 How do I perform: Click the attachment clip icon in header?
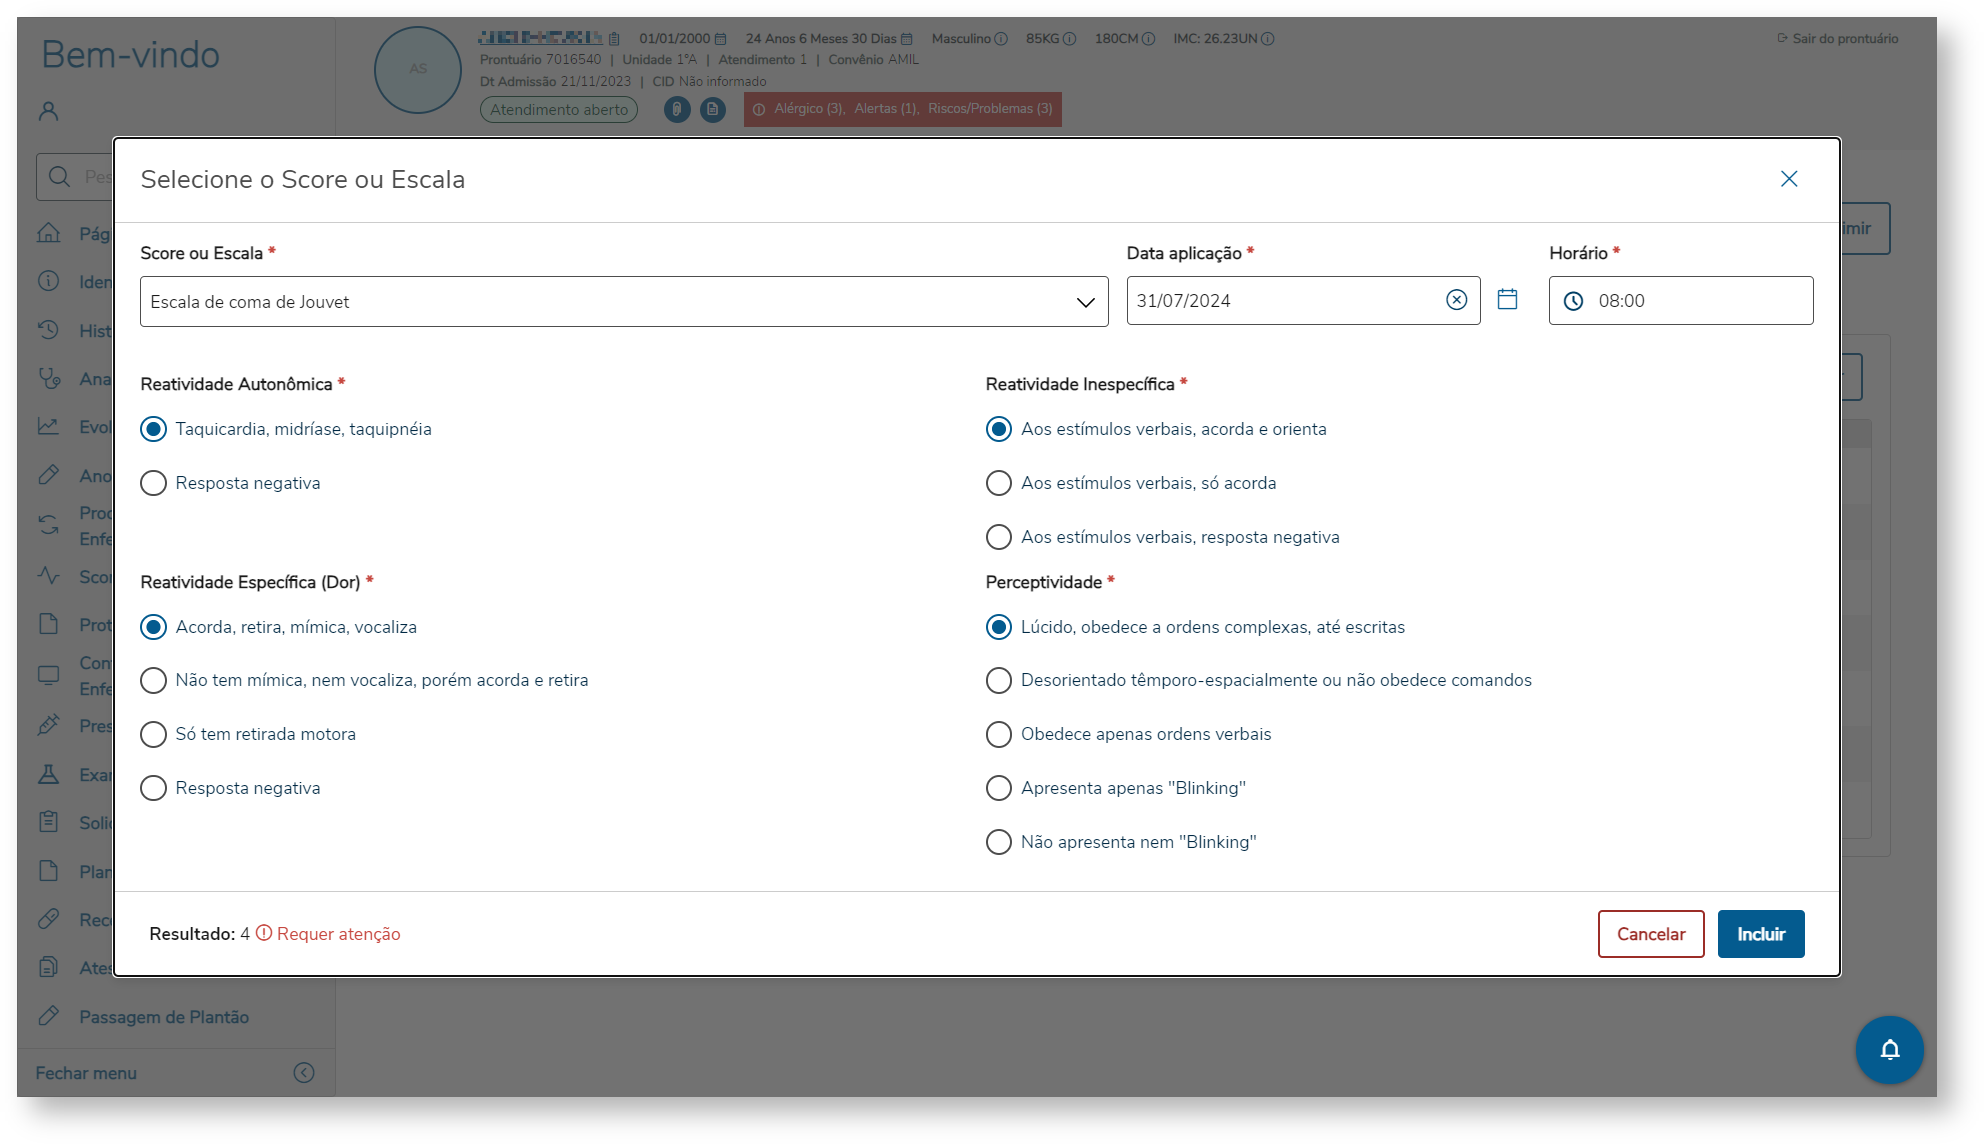point(677,109)
